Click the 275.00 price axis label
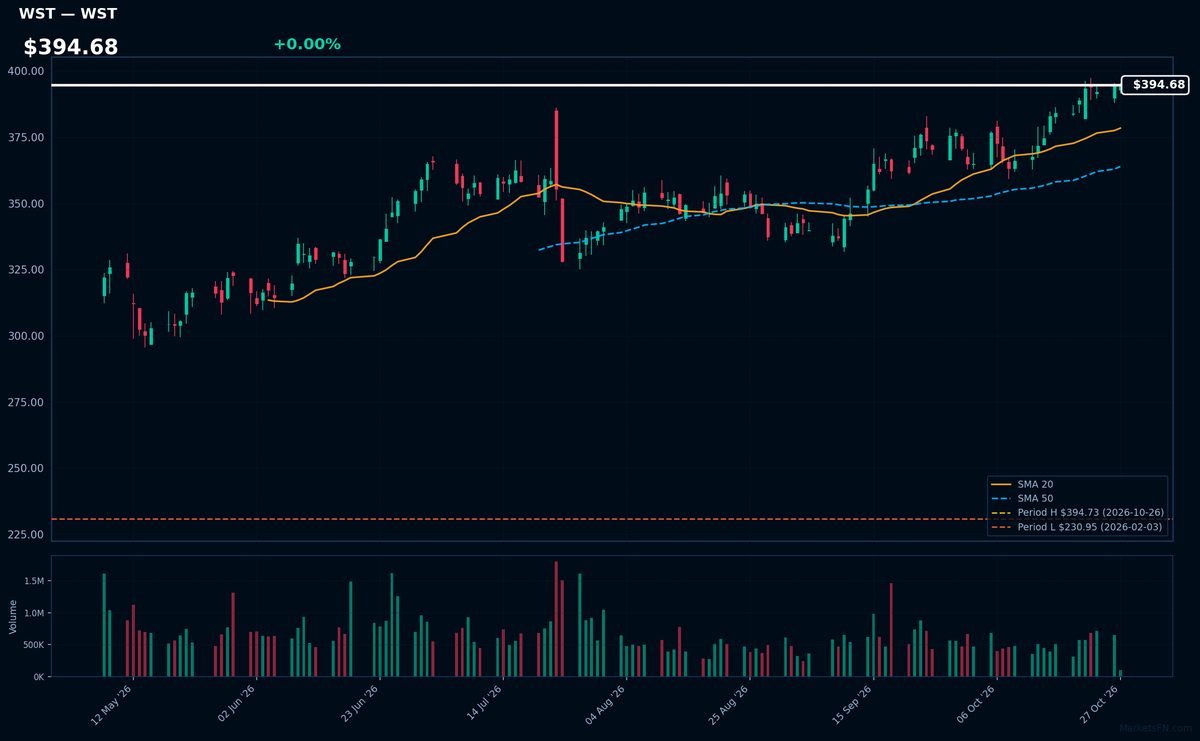Image resolution: width=1200 pixels, height=741 pixels. (x=25, y=402)
